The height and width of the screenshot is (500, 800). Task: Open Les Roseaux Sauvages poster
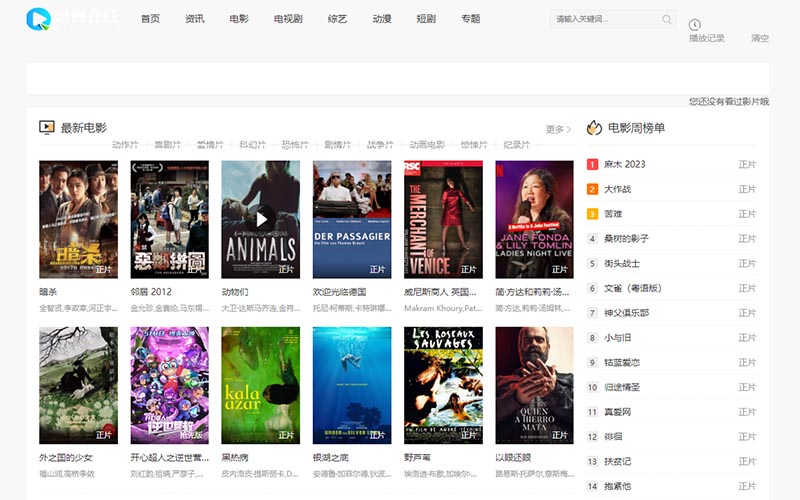tap(443, 385)
